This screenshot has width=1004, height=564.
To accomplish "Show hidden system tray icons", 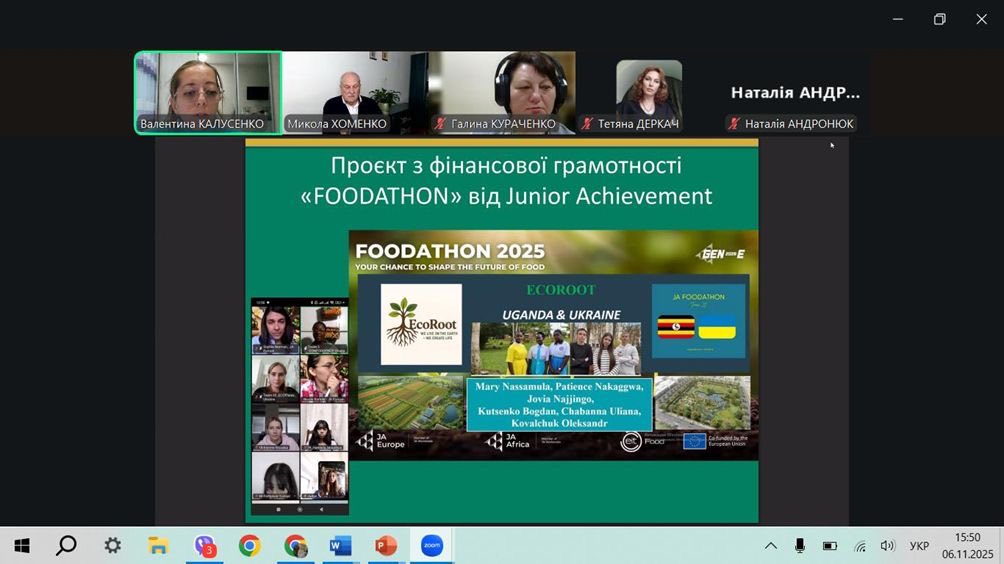I will [x=771, y=546].
